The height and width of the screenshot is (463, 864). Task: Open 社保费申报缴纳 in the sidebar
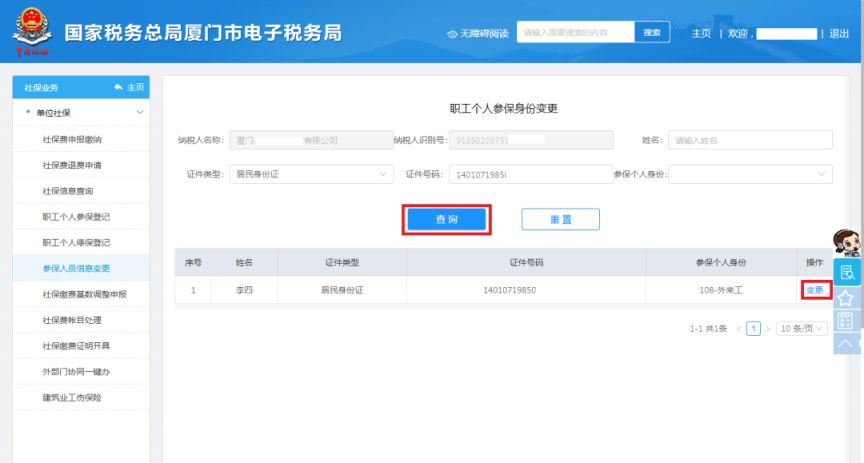[72, 139]
